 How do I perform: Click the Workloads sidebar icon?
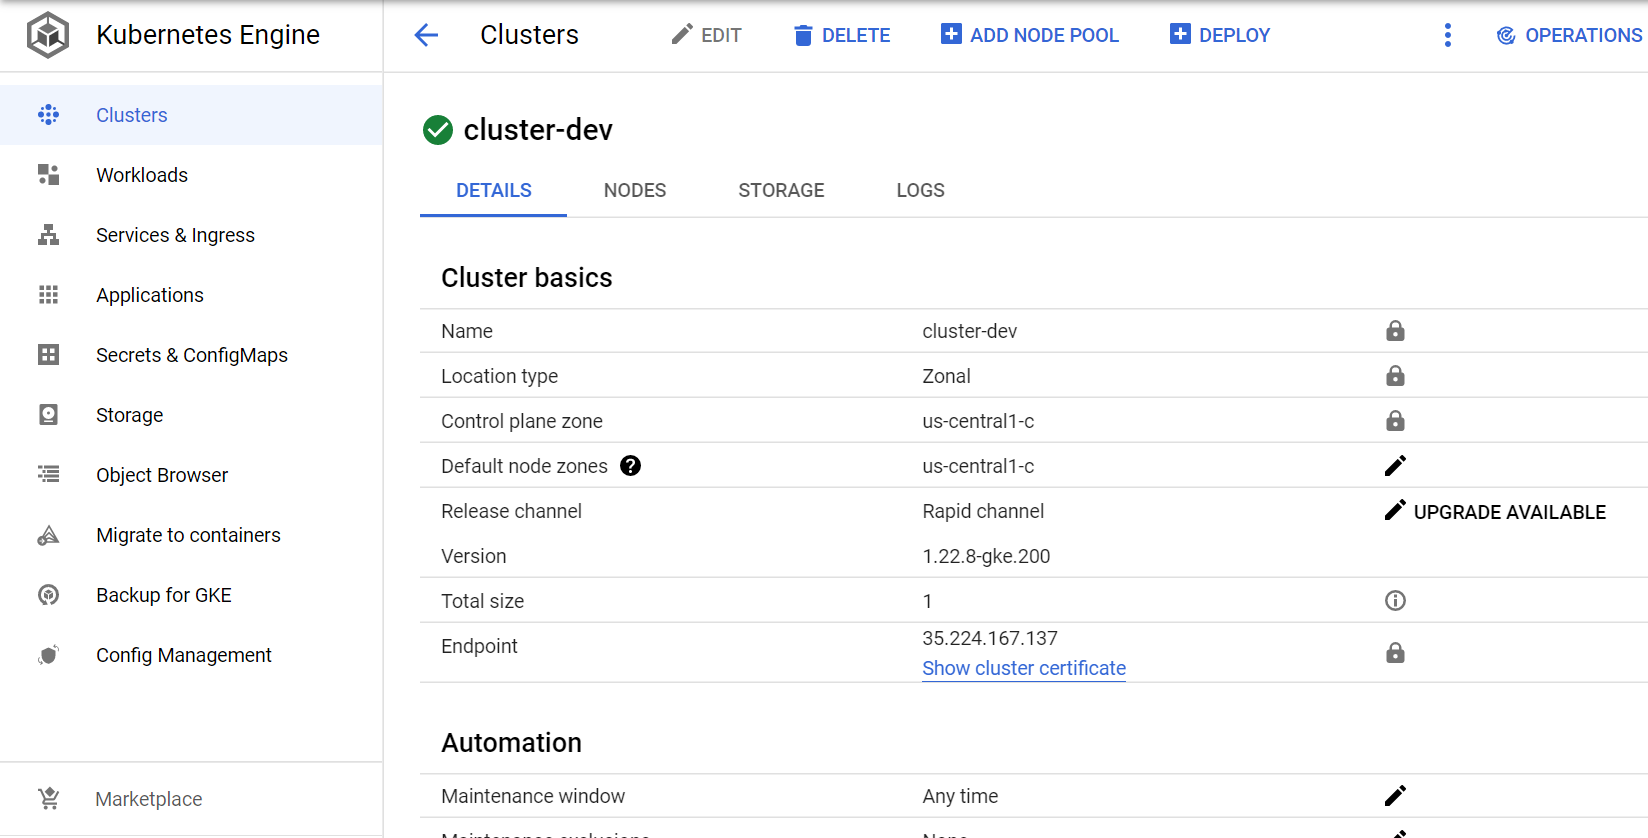pyautogui.click(x=48, y=175)
